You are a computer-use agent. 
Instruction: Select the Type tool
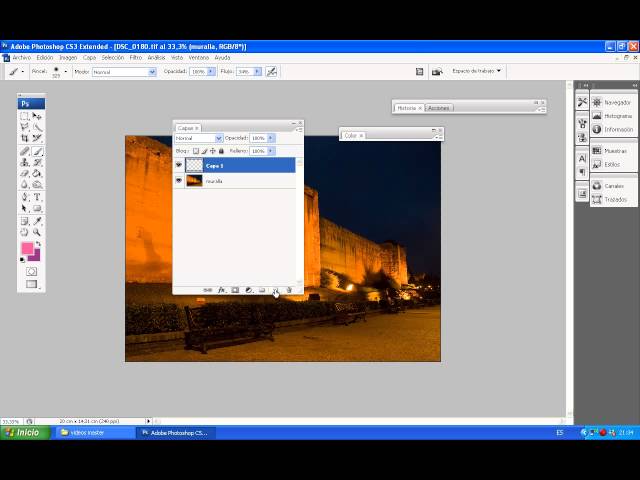click(x=37, y=197)
